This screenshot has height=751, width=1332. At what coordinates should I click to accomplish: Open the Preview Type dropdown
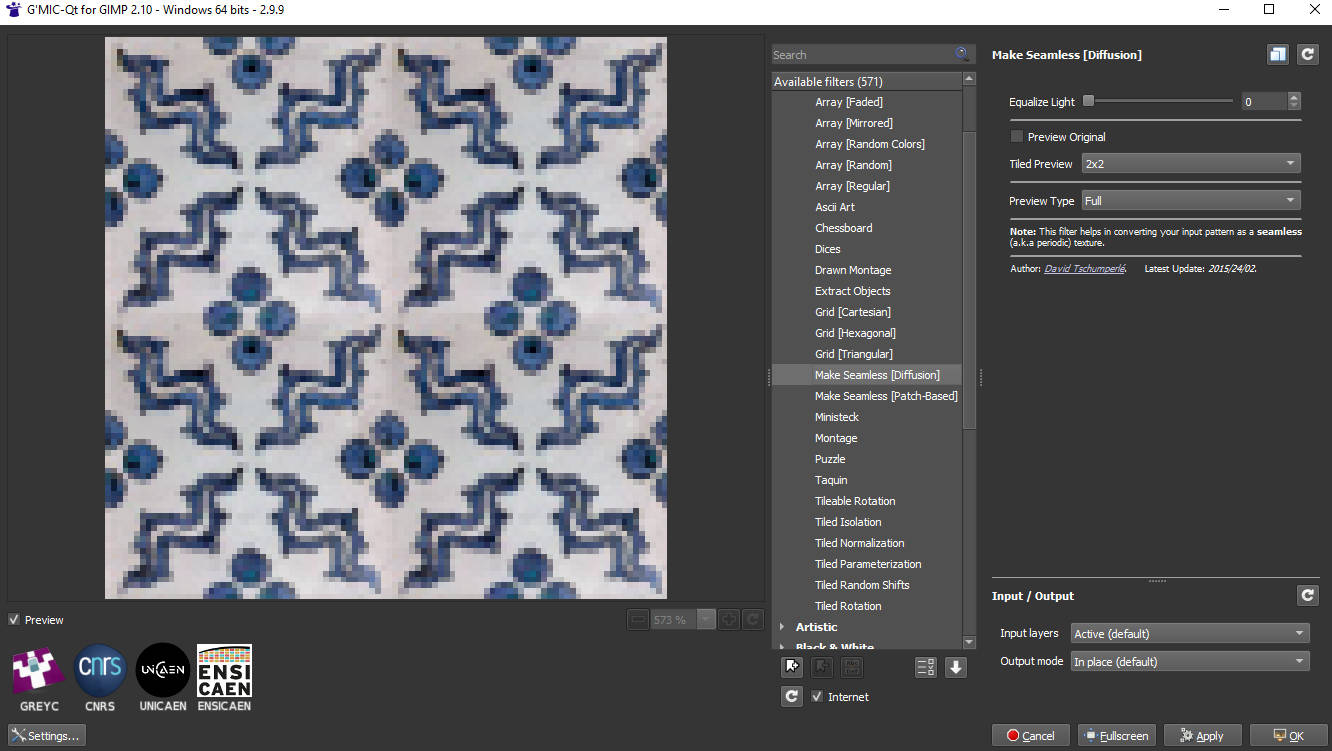click(x=1191, y=201)
